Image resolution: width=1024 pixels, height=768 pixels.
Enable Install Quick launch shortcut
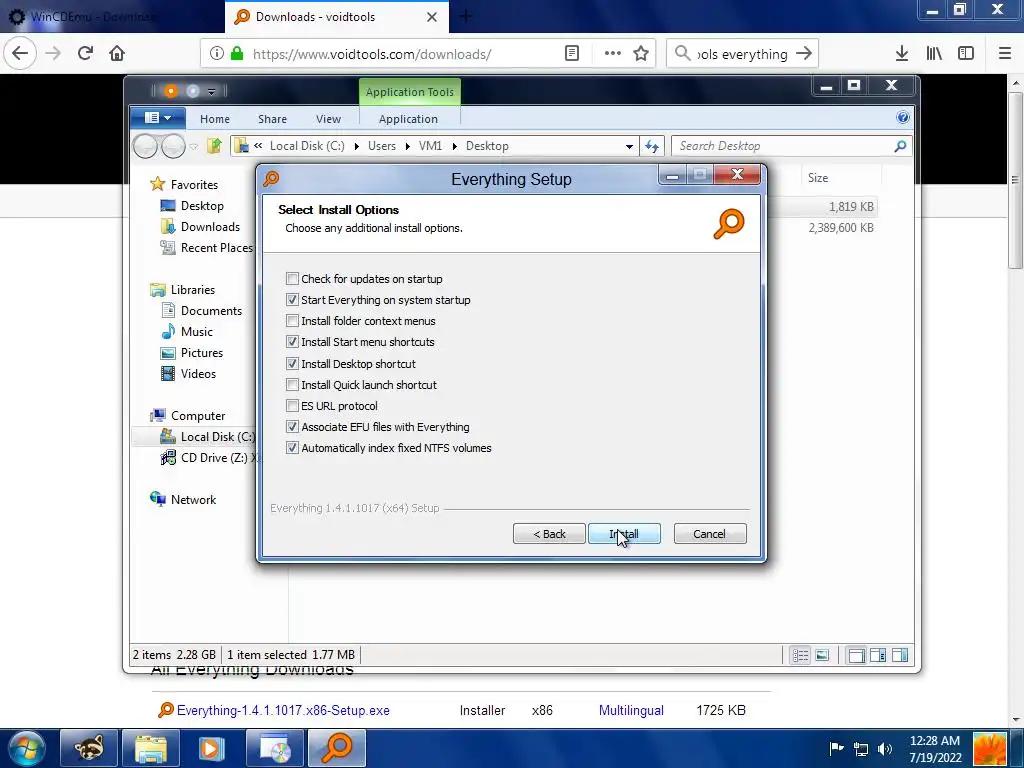click(292, 385)
